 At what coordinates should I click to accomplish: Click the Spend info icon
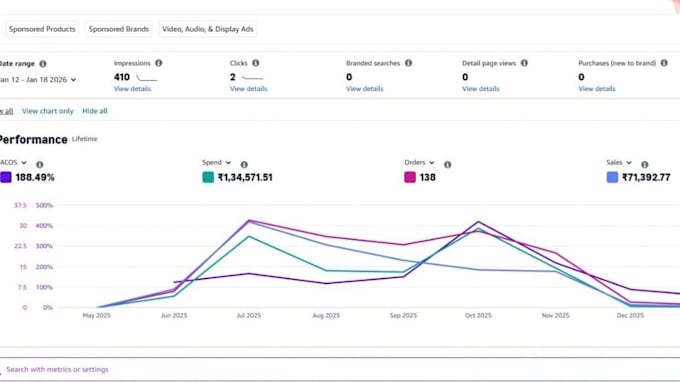coord(244,165)
